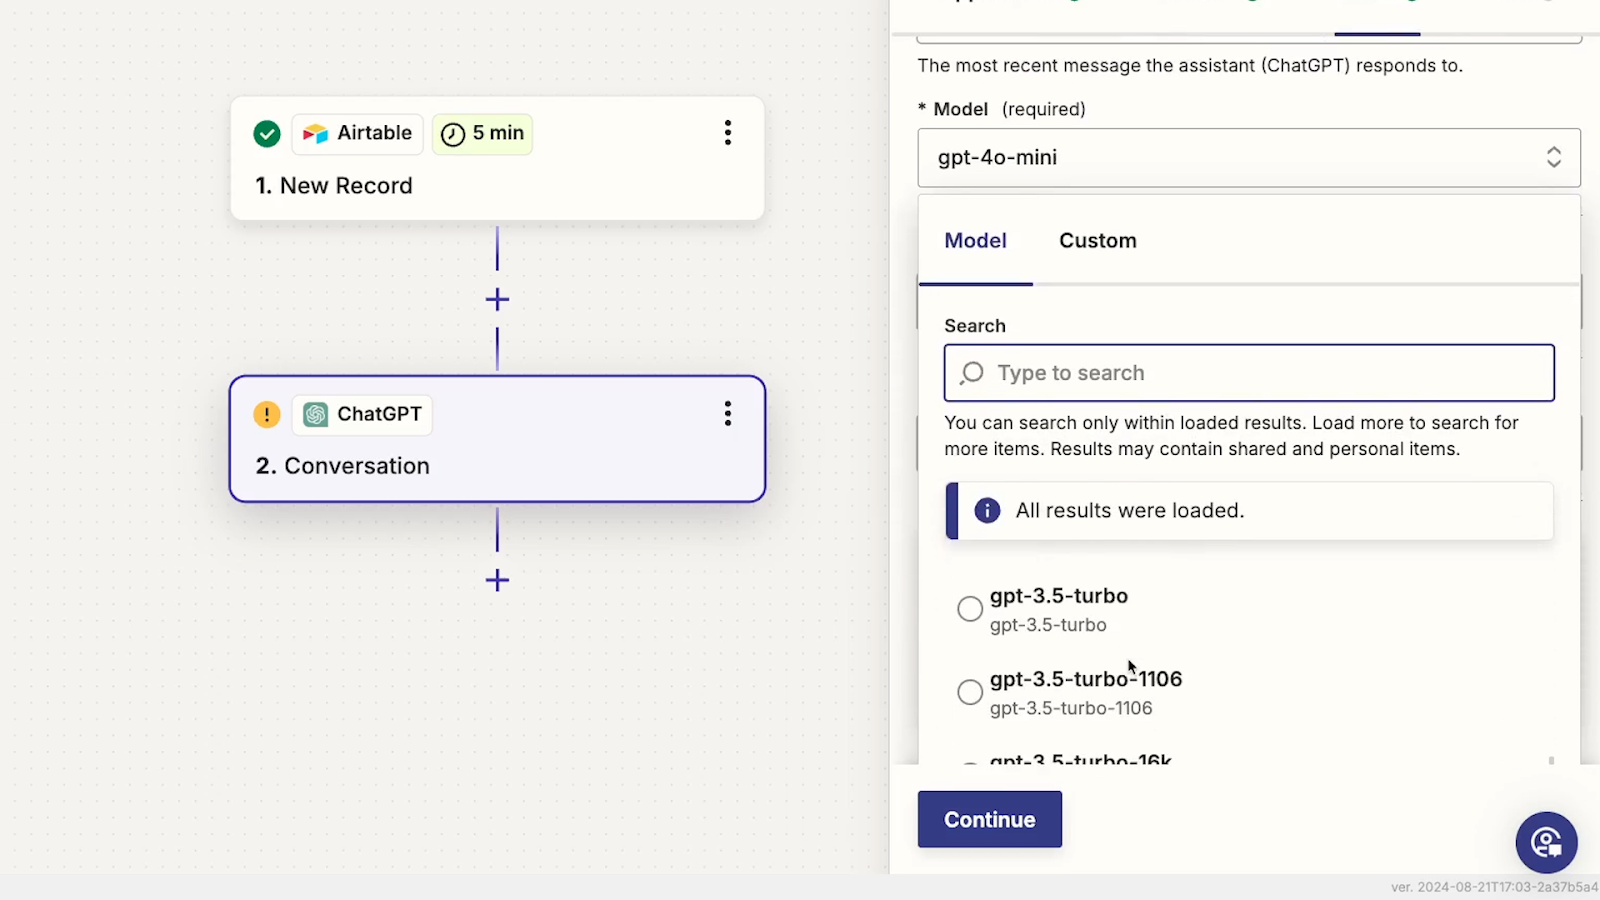The height and width of the screenshot is (900, 1600).
Task: Add a step between Airtable and ChatGPT
Action: point(497,299)
